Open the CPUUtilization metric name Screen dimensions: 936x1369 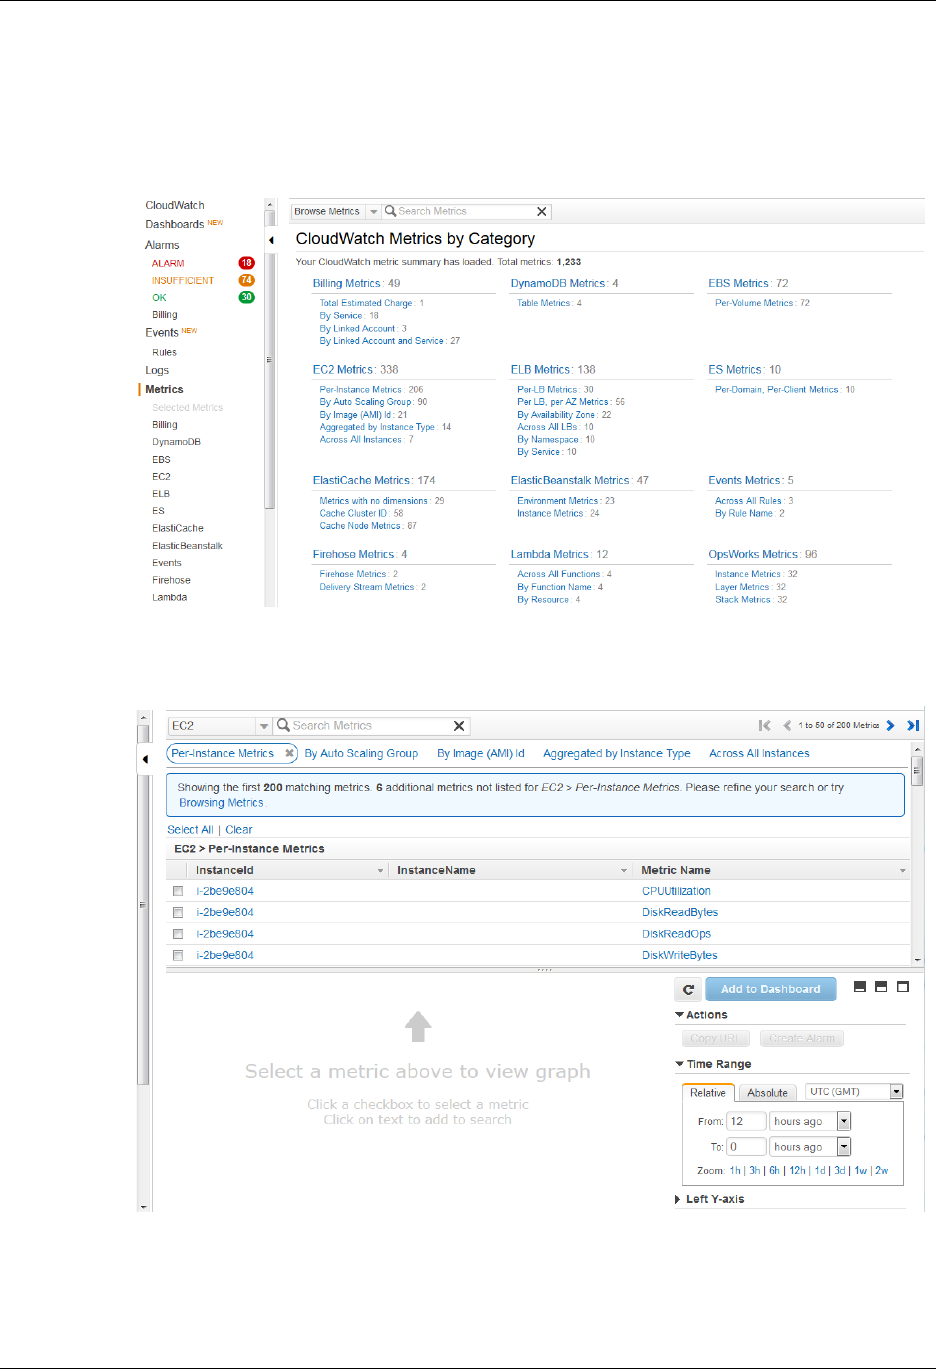click(x=676, y=891)
